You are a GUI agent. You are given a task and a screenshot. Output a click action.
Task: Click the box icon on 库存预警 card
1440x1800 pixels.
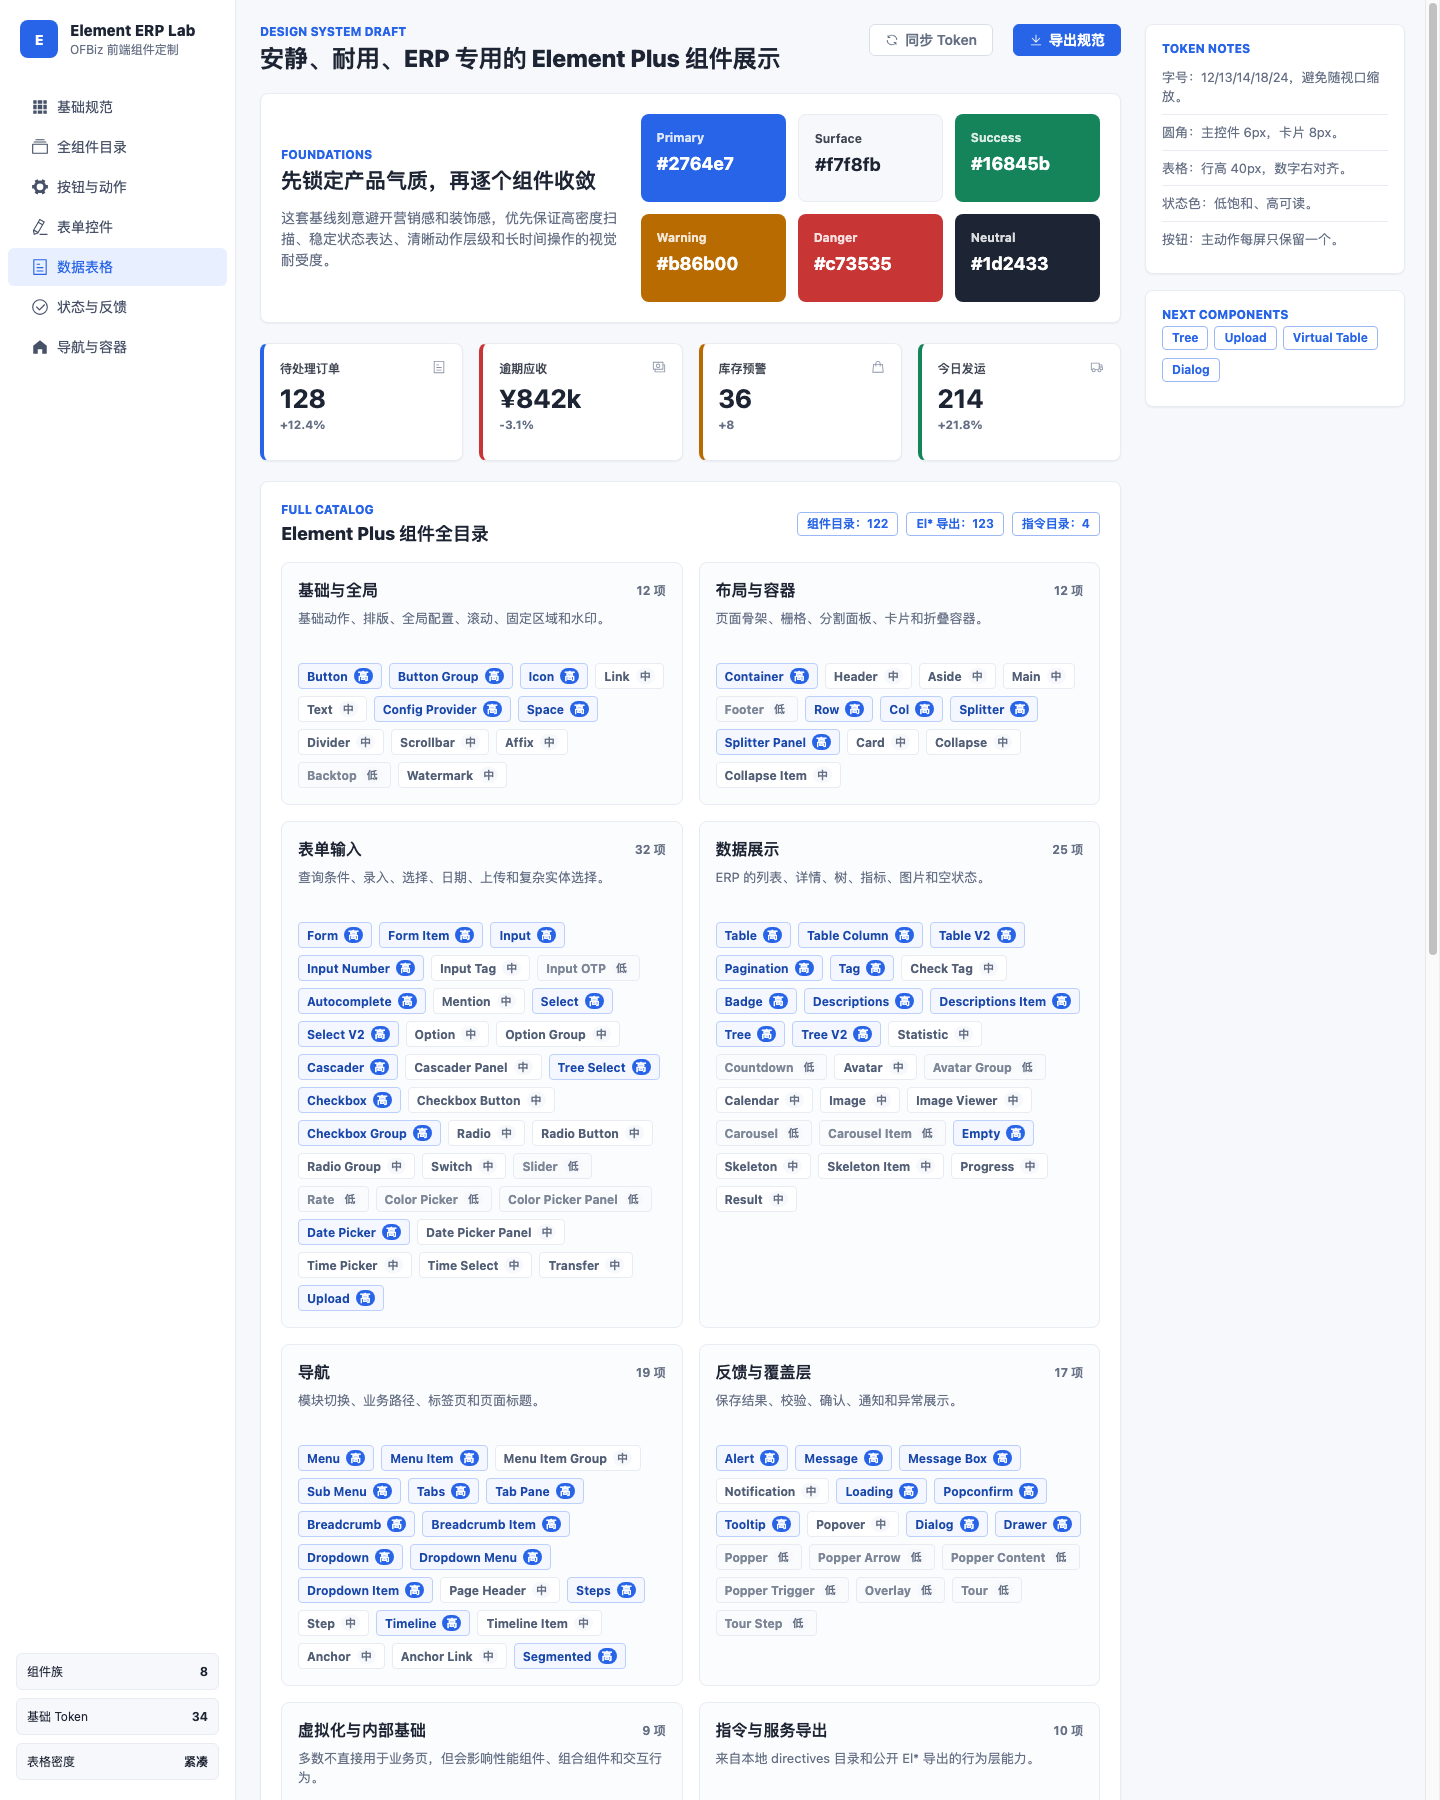pyautogui.click(x=878, y=367)
